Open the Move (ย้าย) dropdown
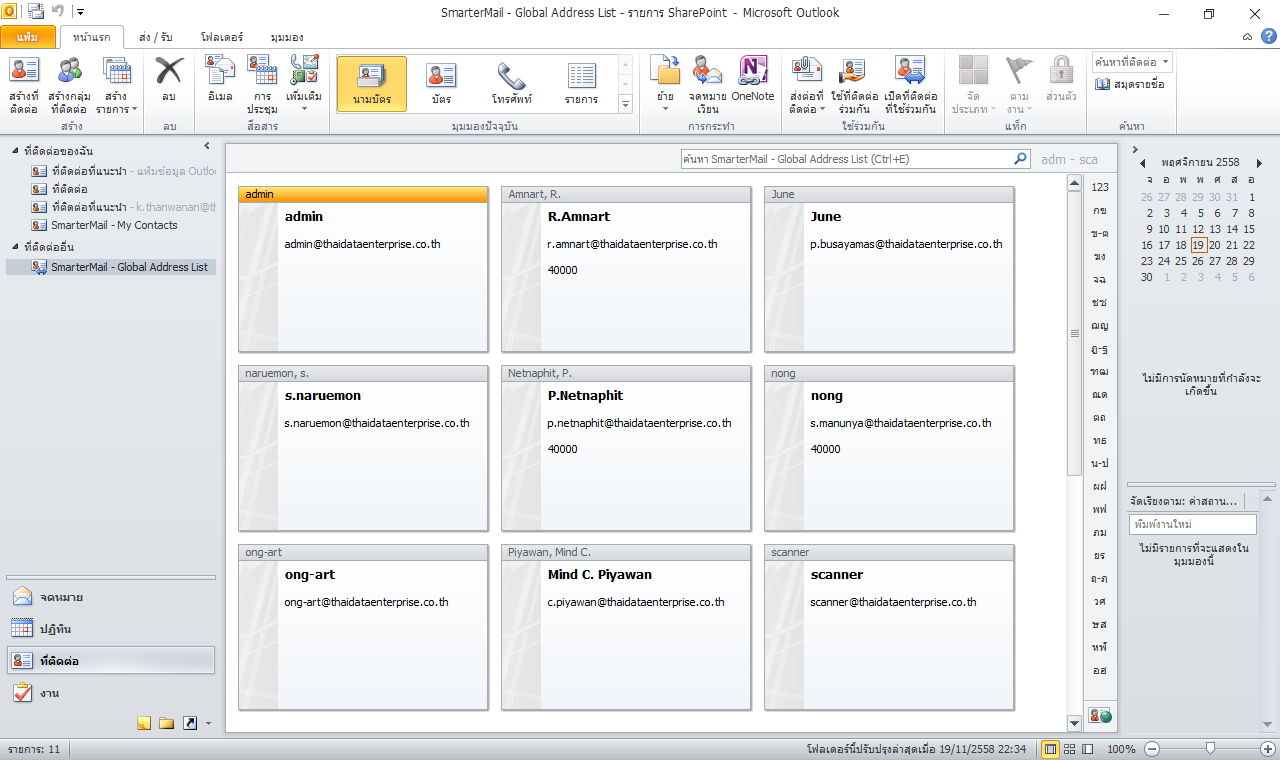The width and height of the screenshot is (1280, 760). [x=665, y=84]
